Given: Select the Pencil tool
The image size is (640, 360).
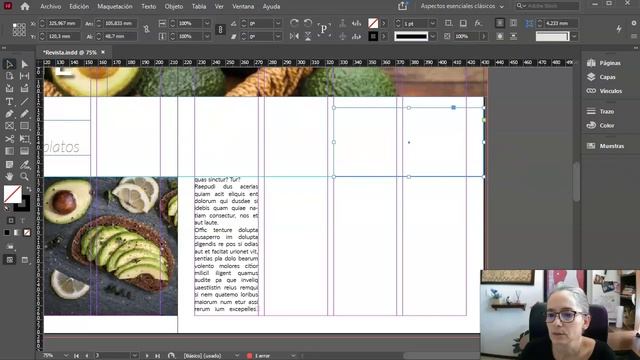Looking at the screenshot, I should tap(24, 114).
